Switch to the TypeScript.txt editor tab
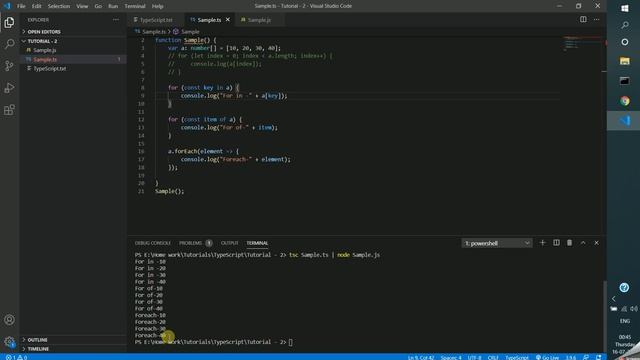Screen dimensions: 640x360 156,20
